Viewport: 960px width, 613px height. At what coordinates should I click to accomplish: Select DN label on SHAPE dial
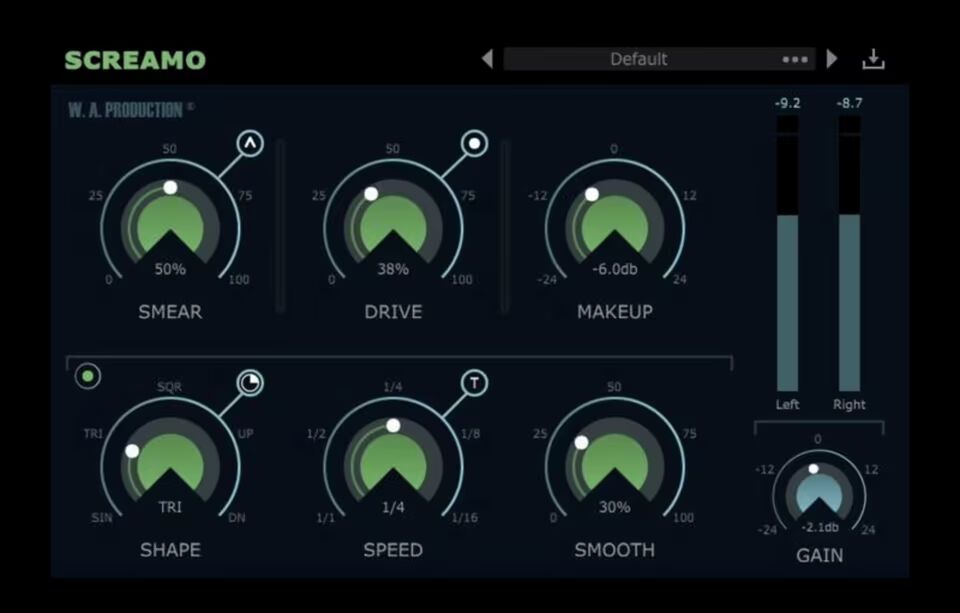pyautogui.click(x=237, y=517)
